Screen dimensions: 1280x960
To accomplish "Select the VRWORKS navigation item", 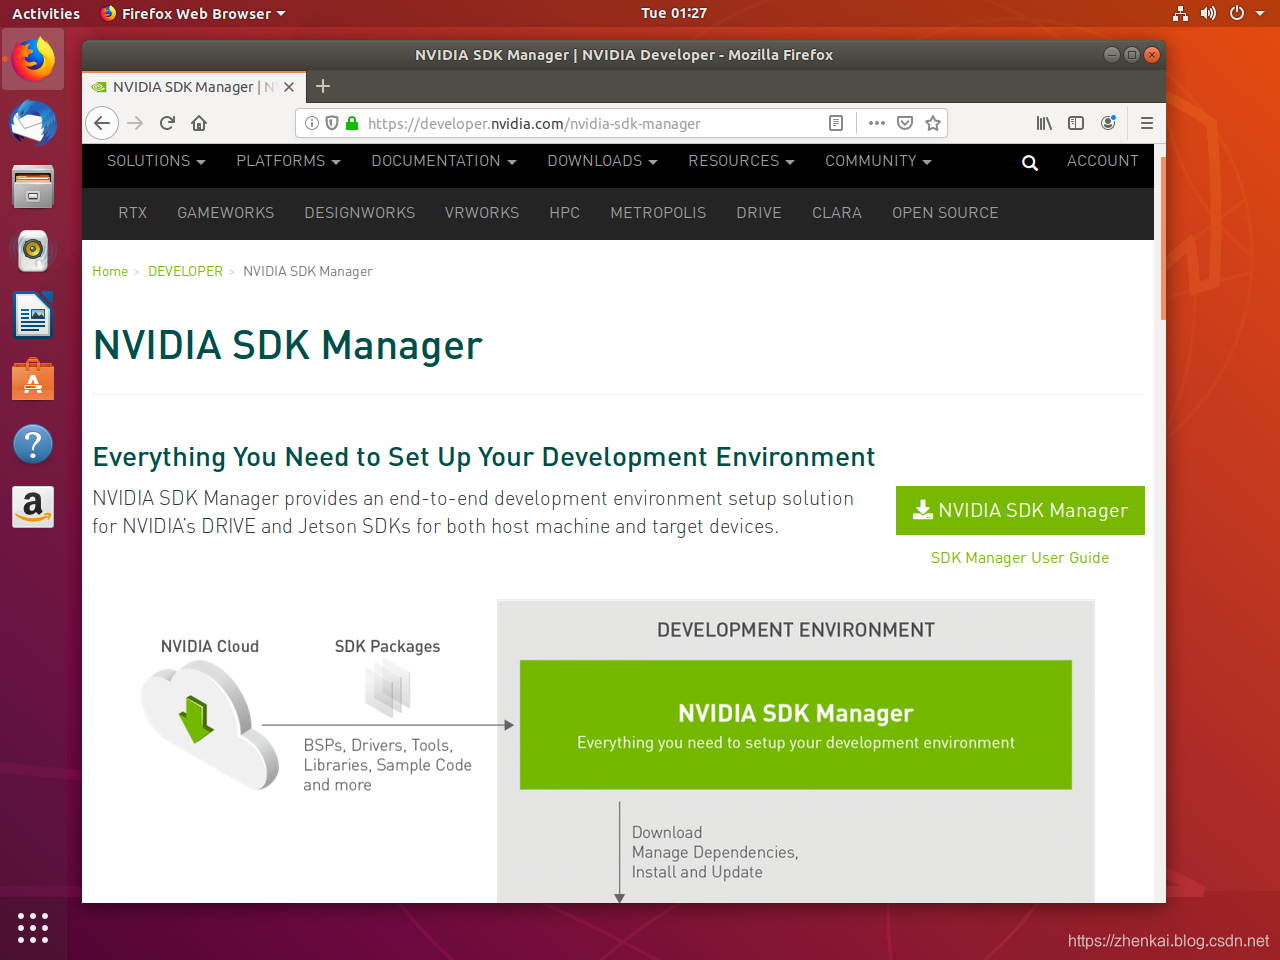I will 482,213.
